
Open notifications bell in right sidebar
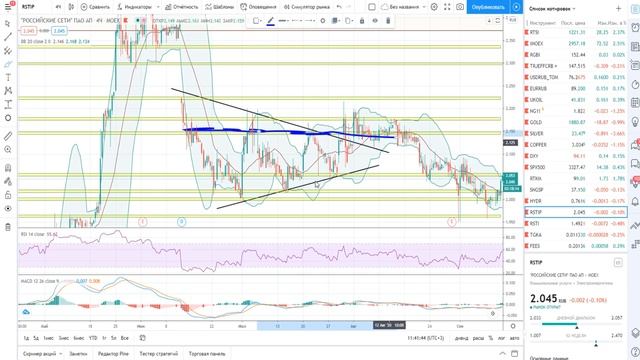pos(635,202)
